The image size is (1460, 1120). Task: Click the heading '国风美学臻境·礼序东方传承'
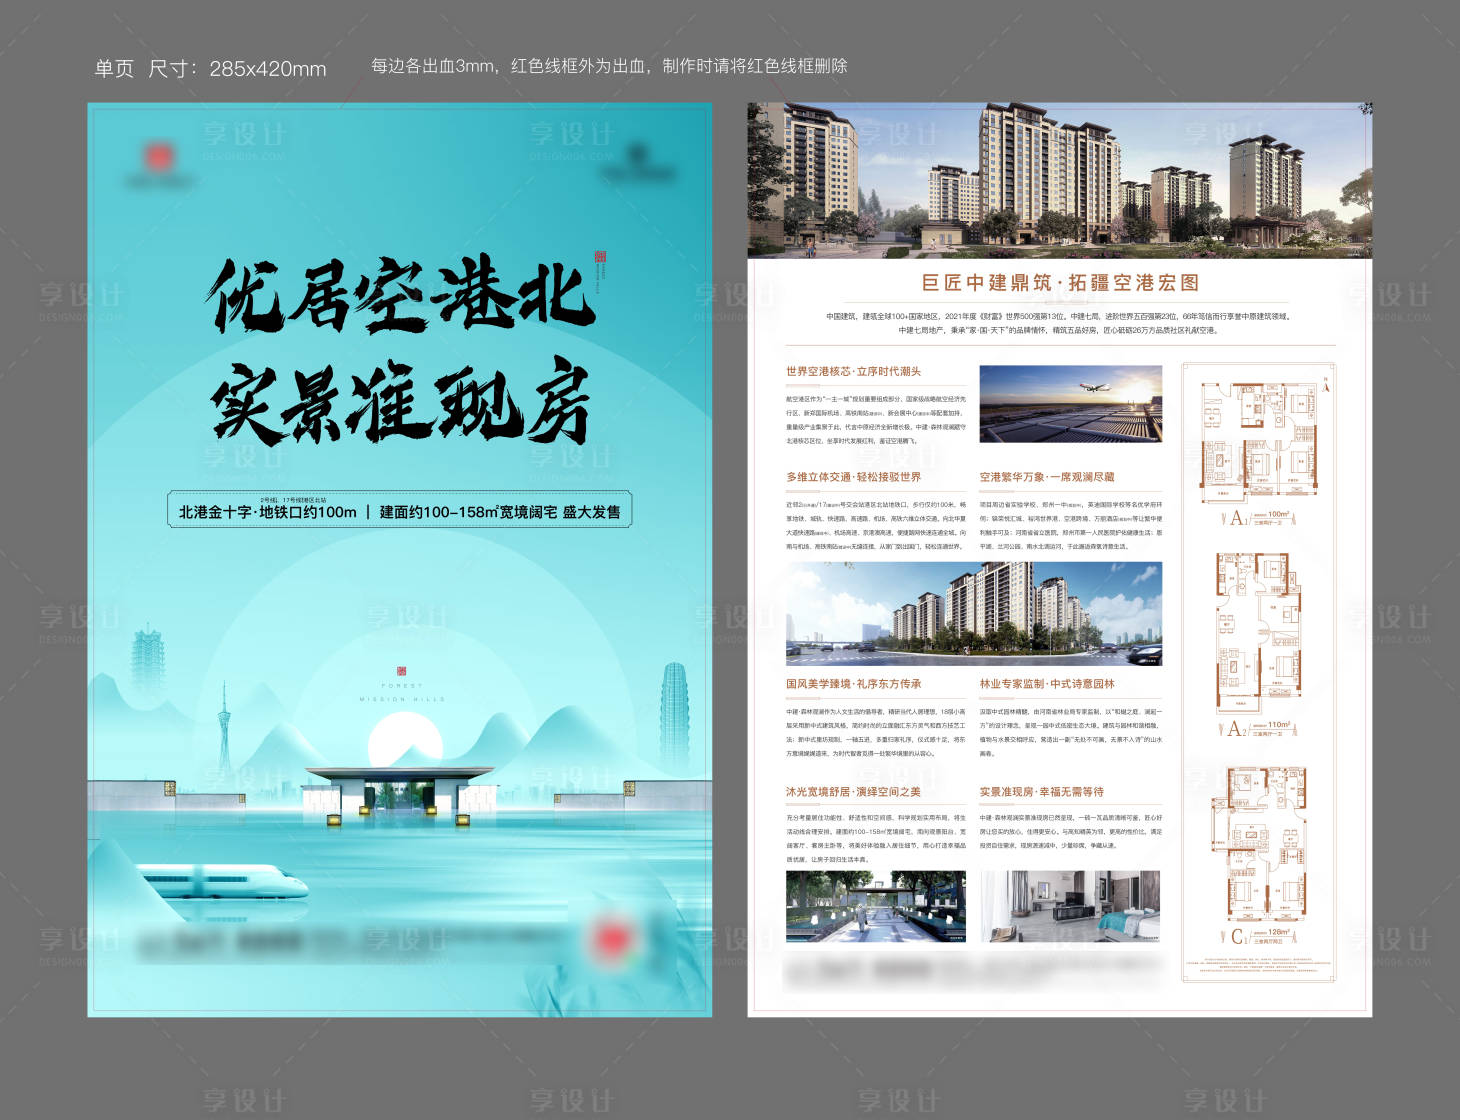click(x=853, y=684)
